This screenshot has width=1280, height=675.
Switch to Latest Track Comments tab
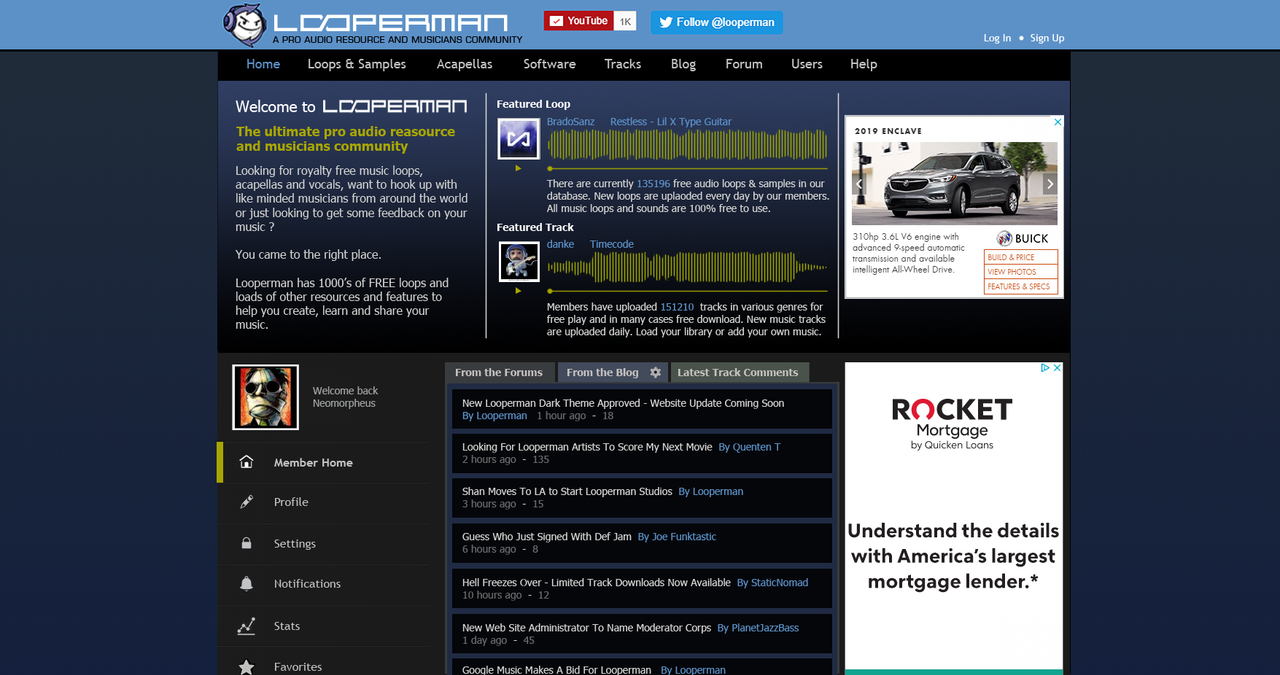(738, 372)
